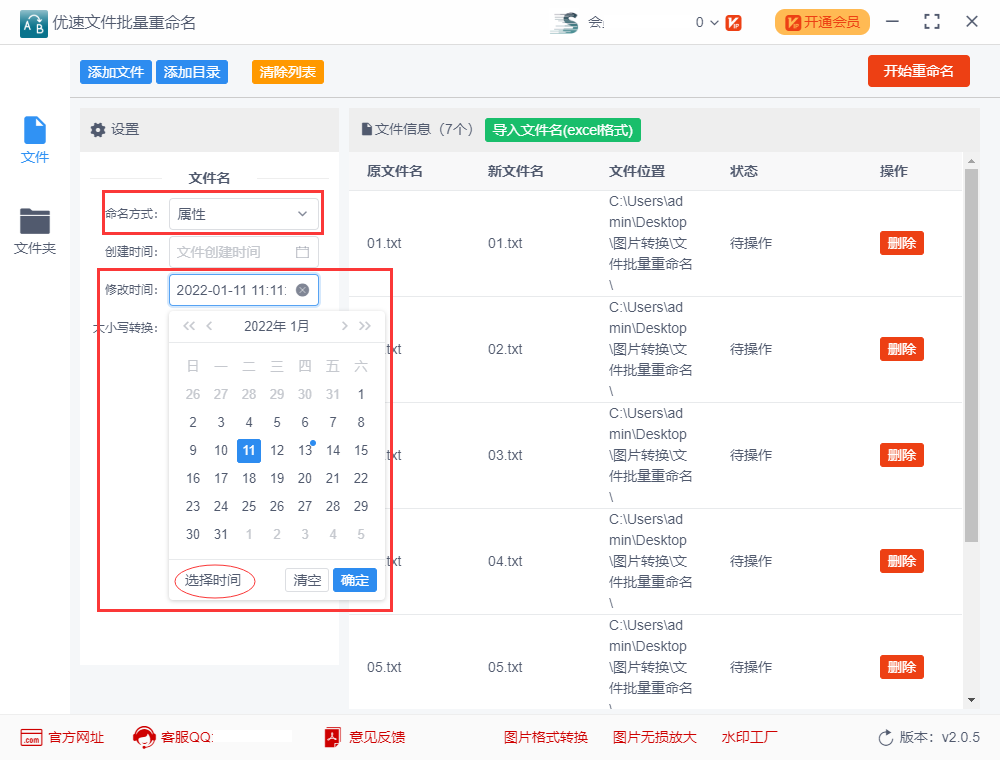Click the 设置 gear icon

point(98,131)
